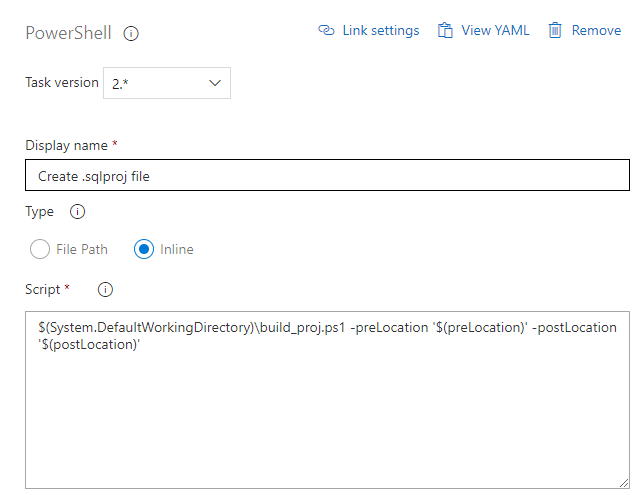This screenshot has width=641, height=495.
Task: Click the PowerShell task title heading
Action: coord(68,33)
